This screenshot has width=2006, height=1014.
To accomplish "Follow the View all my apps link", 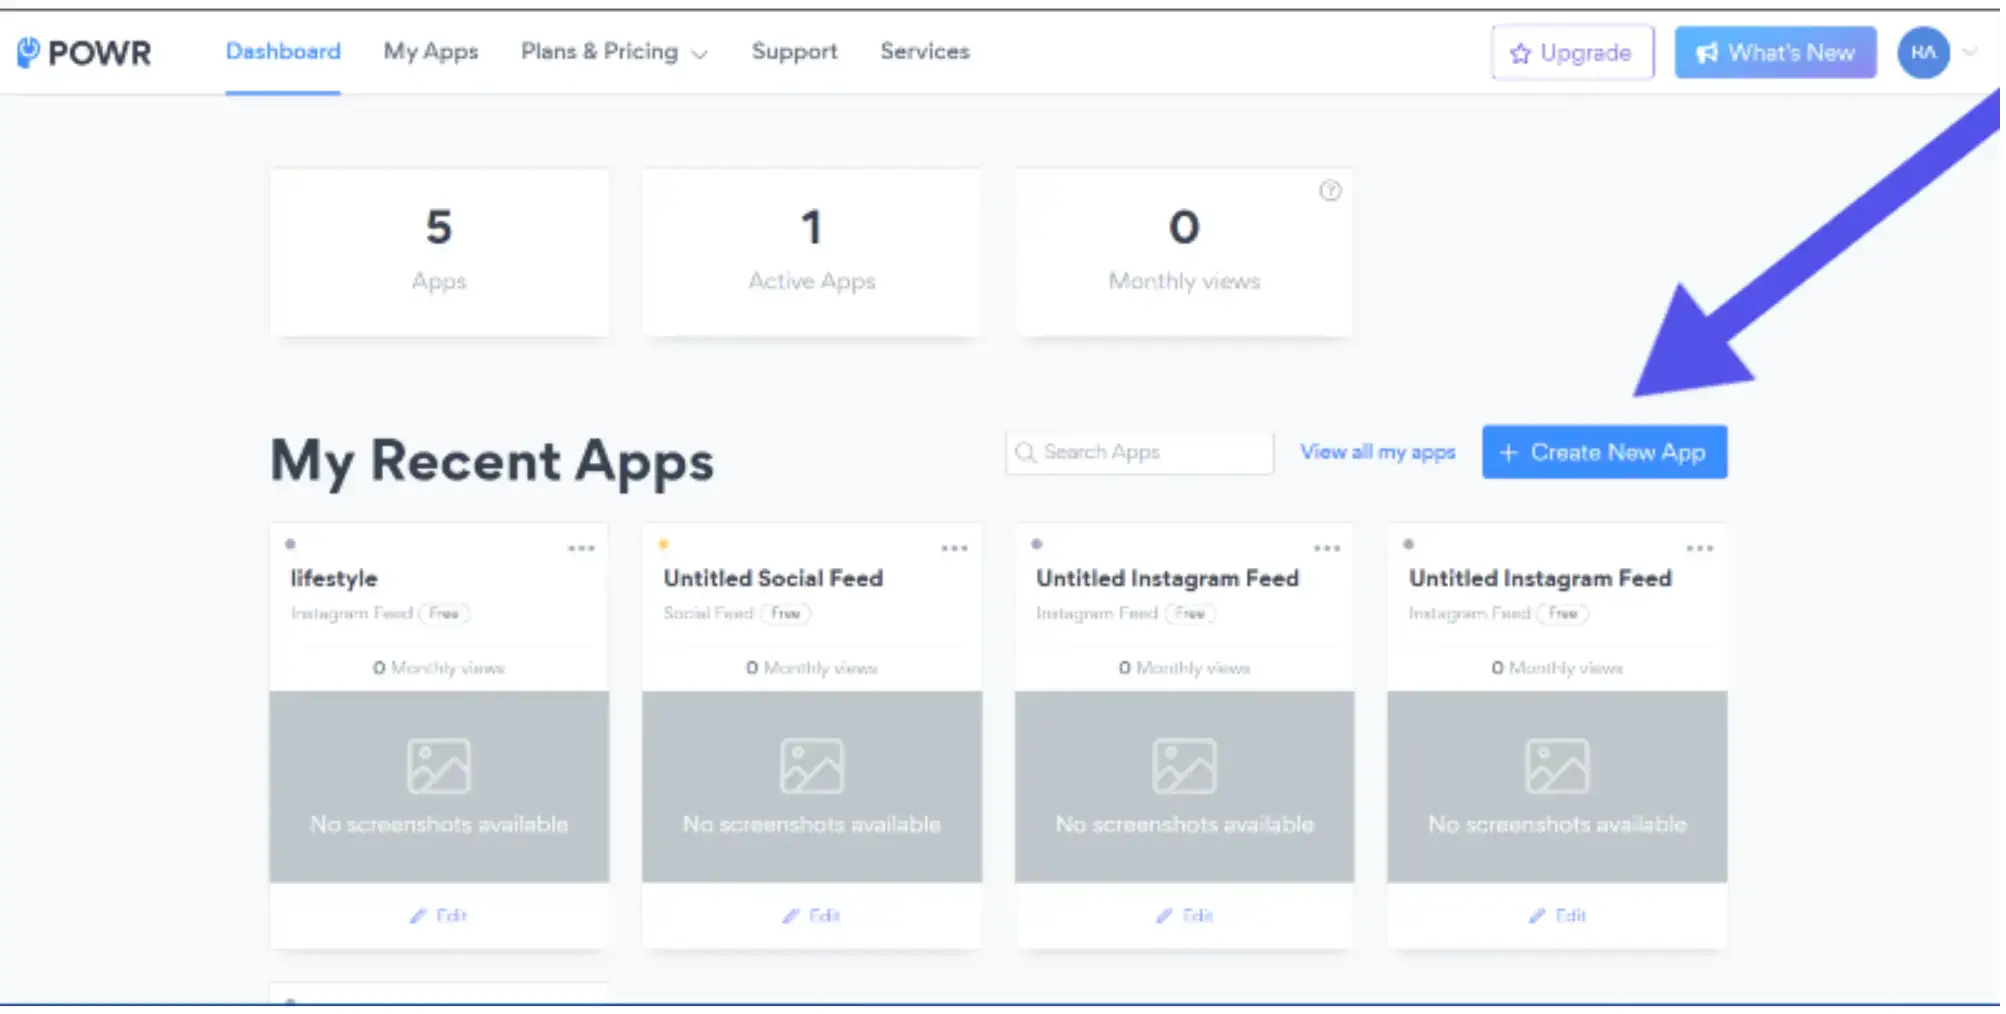I will pos(1378,452).
